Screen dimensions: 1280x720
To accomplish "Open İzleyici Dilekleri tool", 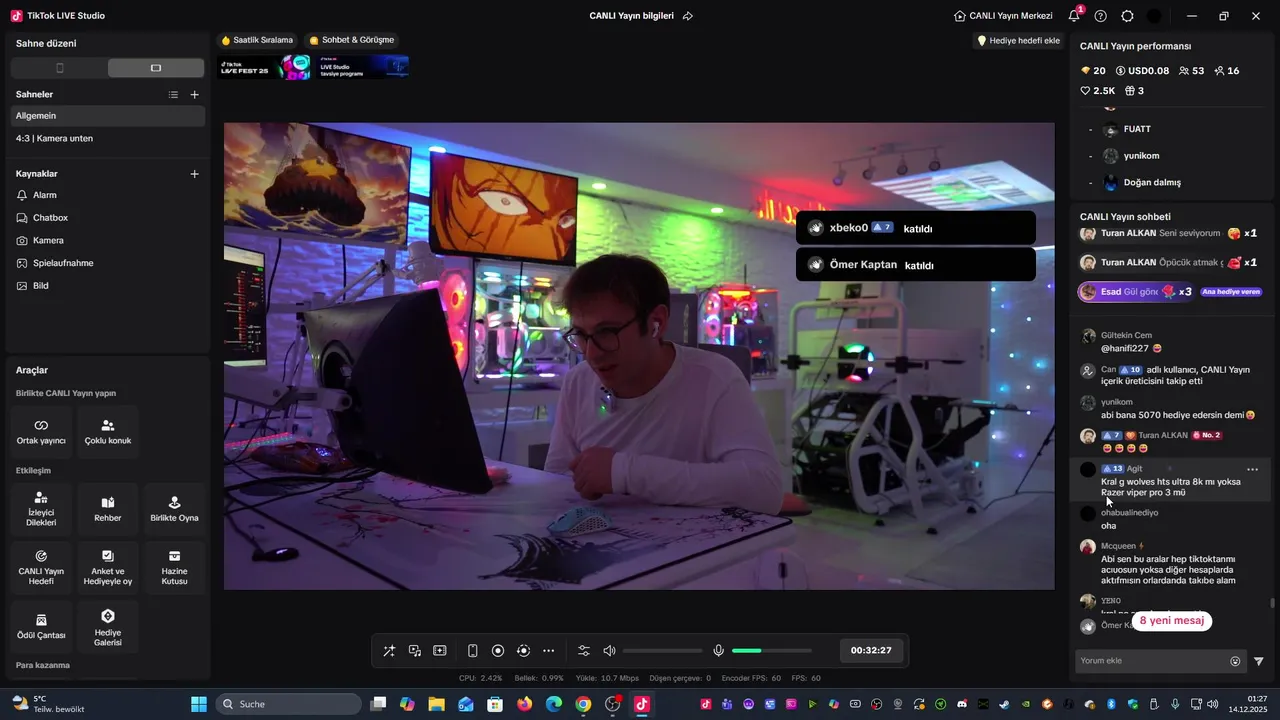I will click(x=41, y=509).
